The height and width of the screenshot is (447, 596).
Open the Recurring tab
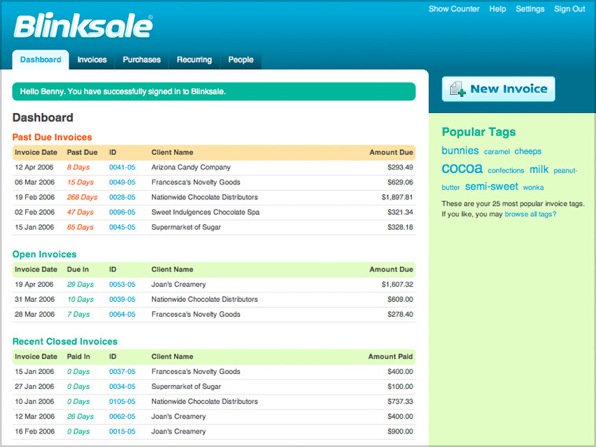click(x=194, y=60)
